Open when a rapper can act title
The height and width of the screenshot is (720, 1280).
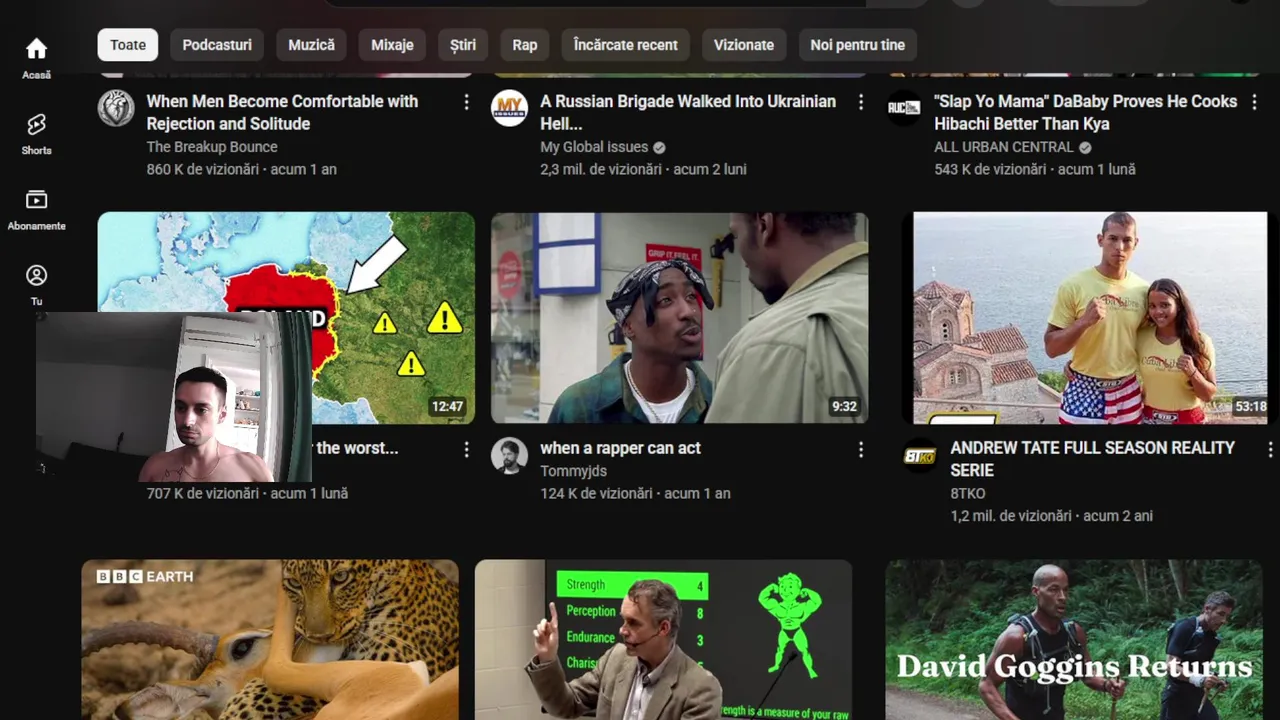(x=620, y=448)
